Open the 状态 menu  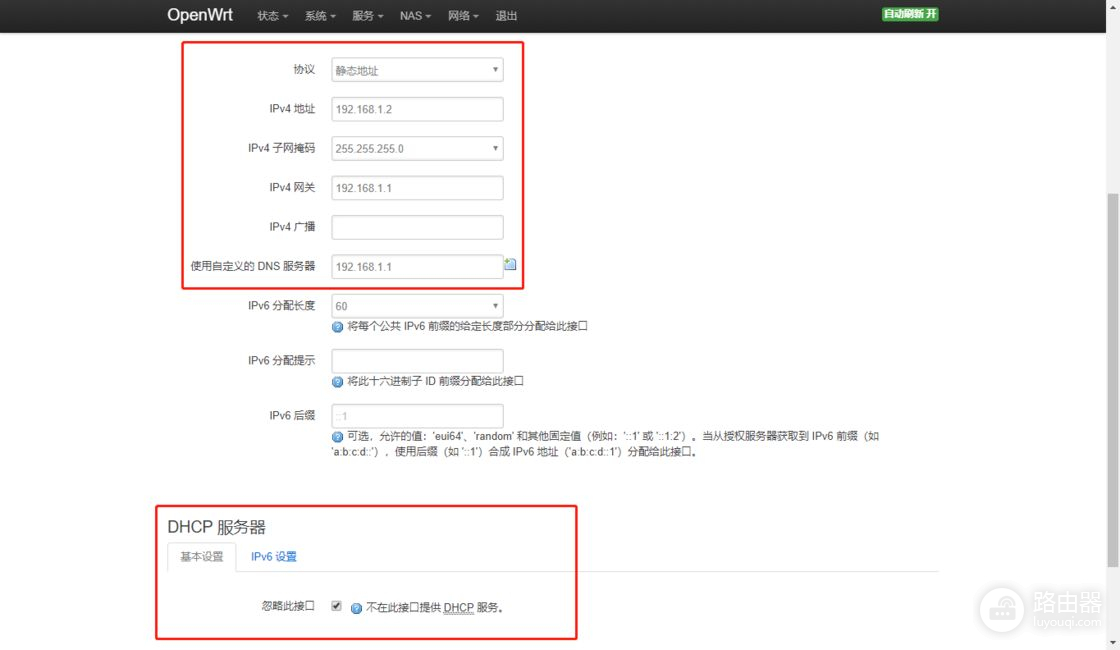point(272,16)
